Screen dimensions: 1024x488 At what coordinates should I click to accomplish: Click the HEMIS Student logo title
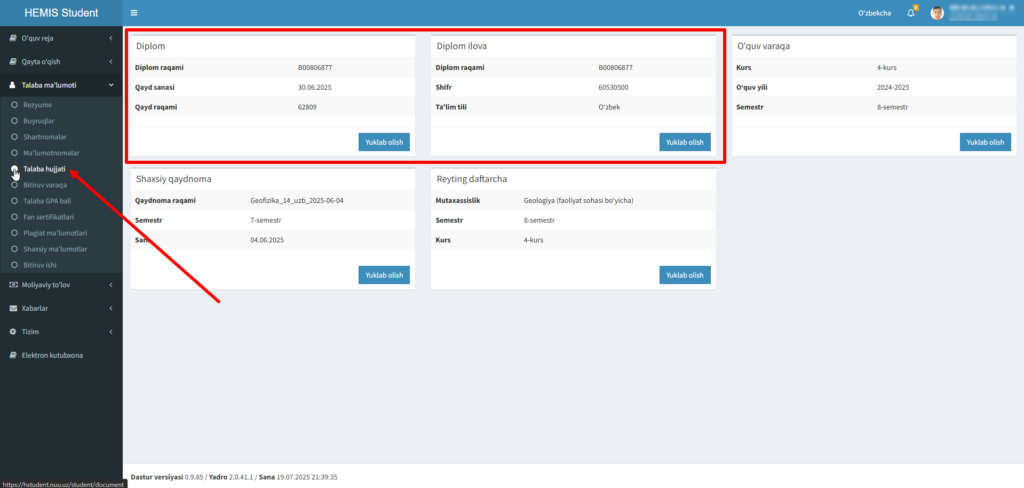(61, 13)
